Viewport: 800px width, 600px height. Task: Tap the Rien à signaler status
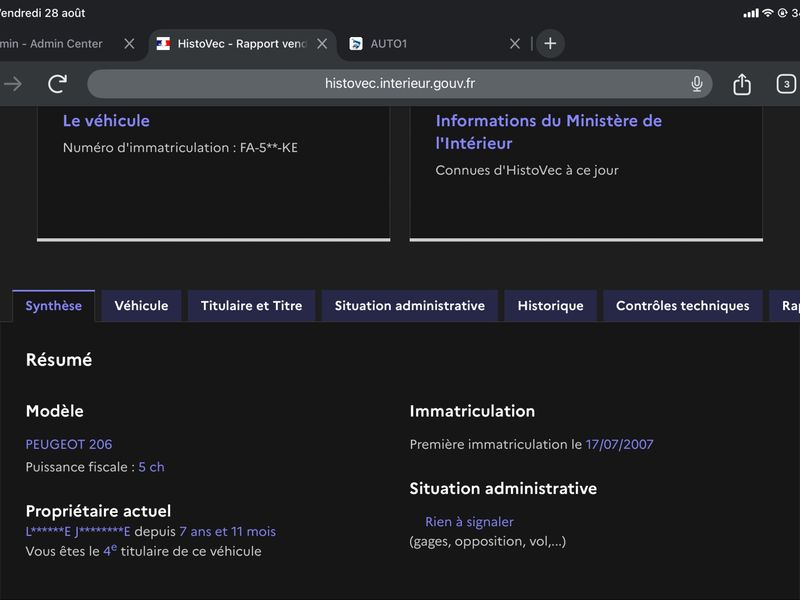pyautogui.click(x=469, y=522)
